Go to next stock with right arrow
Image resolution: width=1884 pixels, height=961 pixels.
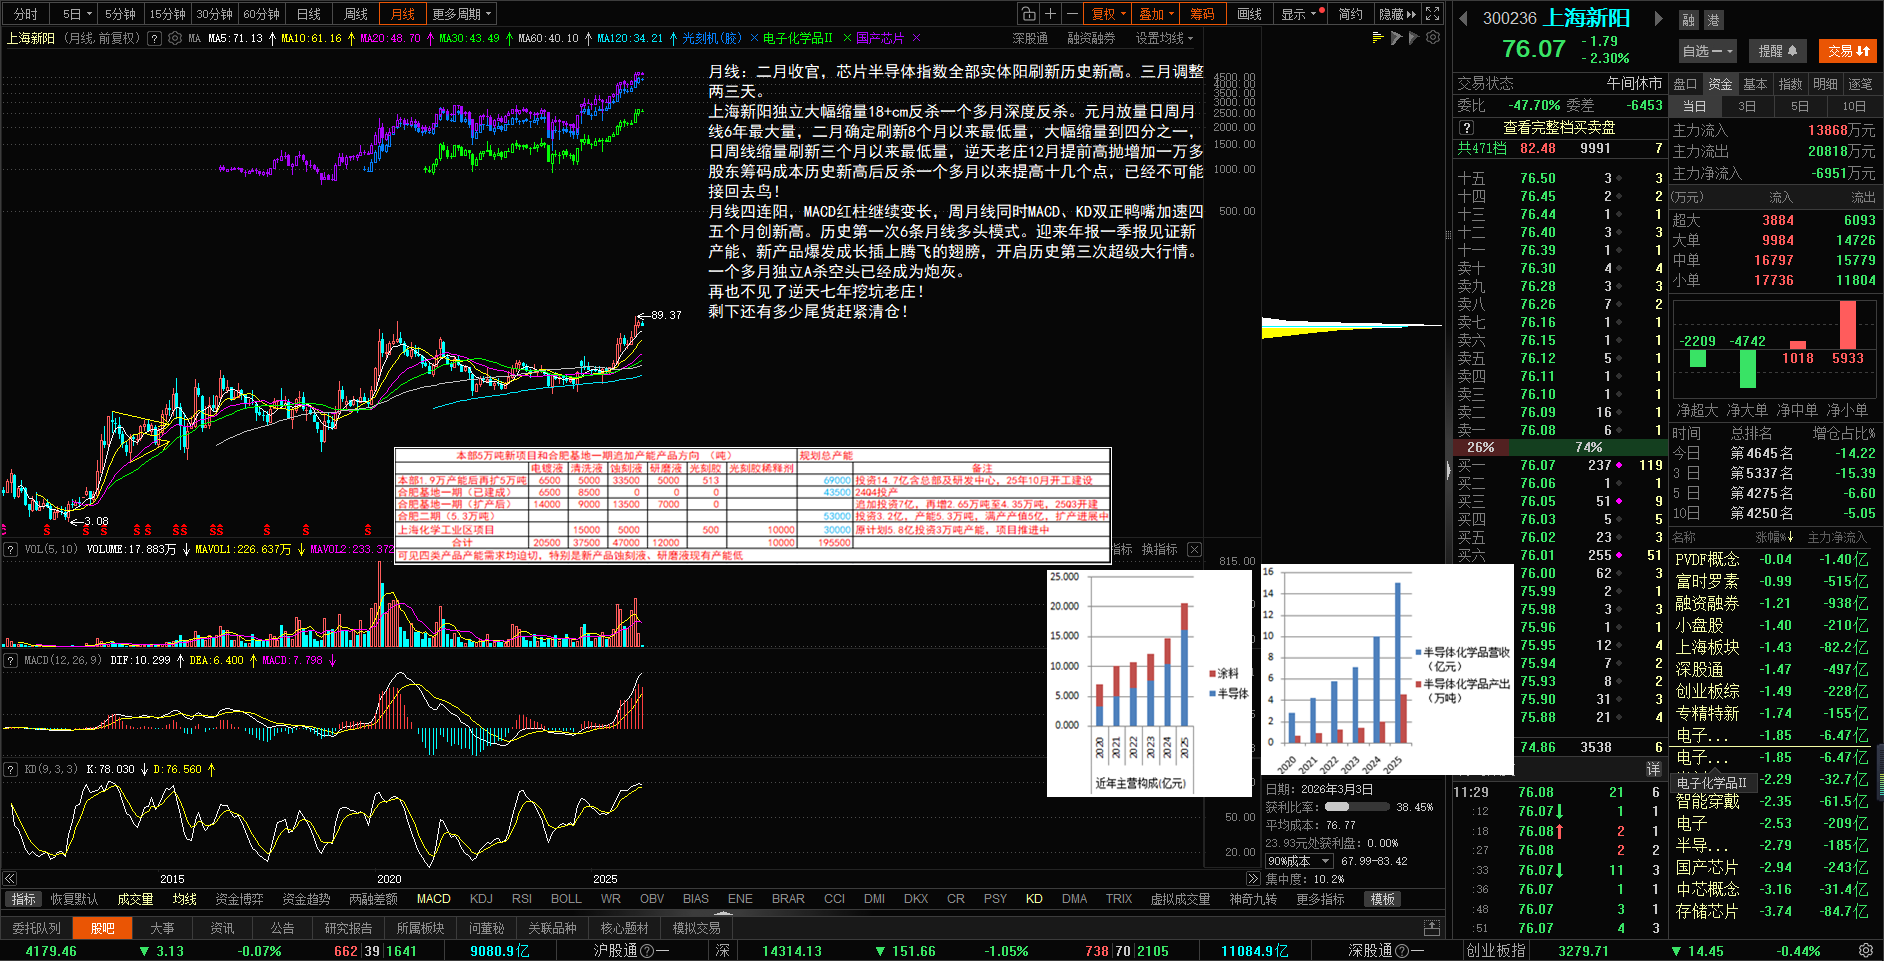click(x=1658, y=18)
